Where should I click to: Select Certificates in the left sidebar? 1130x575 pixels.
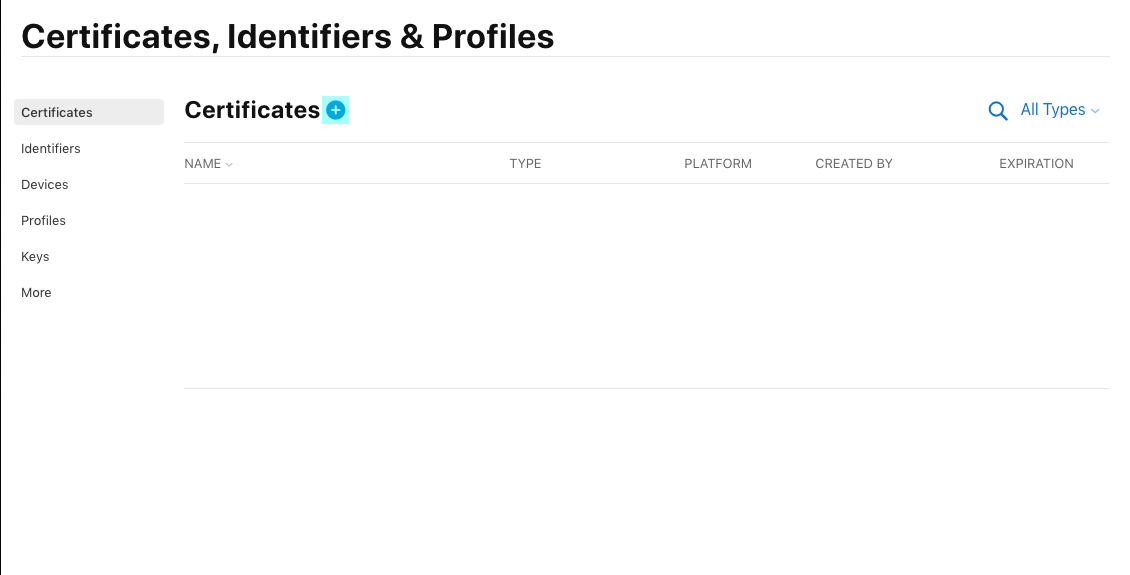pos(57,112)
